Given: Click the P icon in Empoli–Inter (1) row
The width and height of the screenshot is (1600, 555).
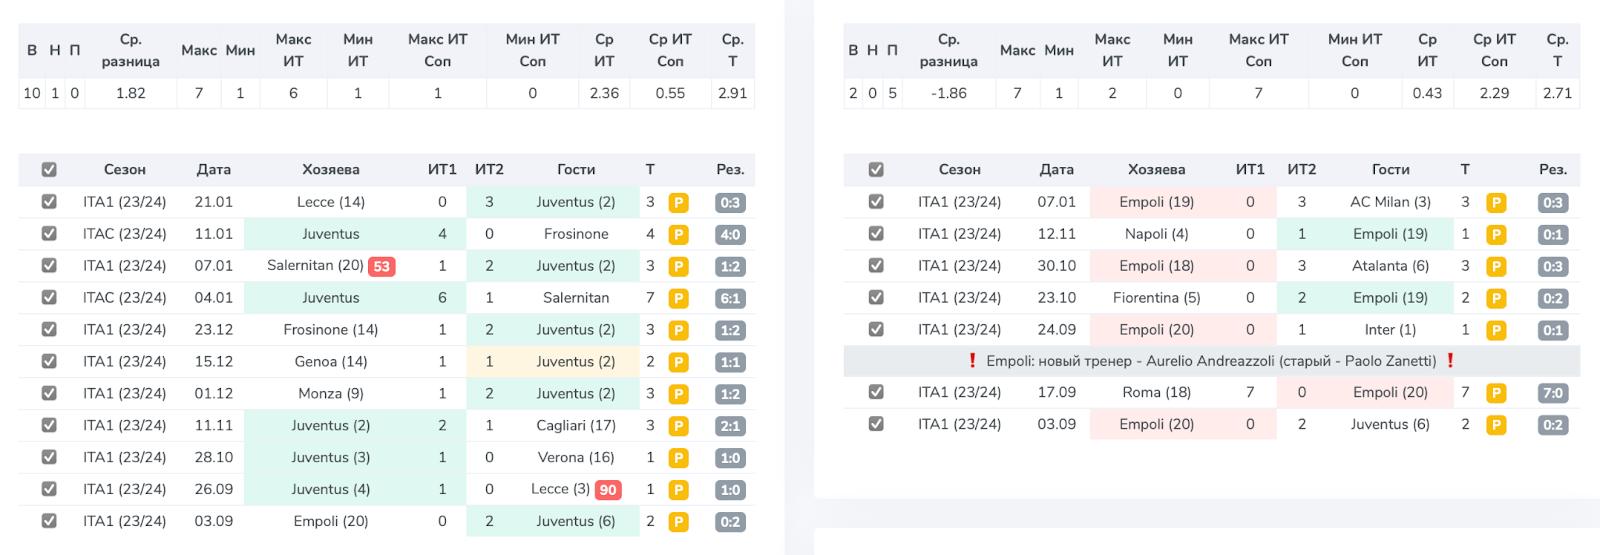Looking at the screenshot, I should (x=1496, y=330).
